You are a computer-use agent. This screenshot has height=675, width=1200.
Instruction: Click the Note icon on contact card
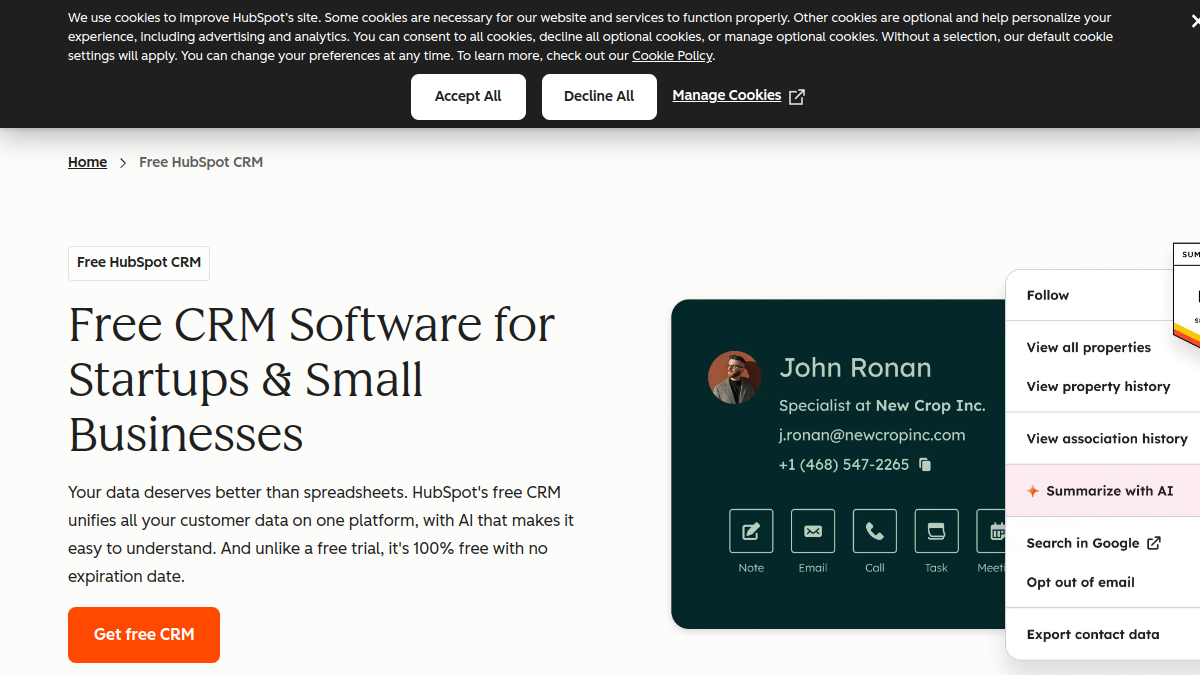pyautogui.click(x=751, y=531)
